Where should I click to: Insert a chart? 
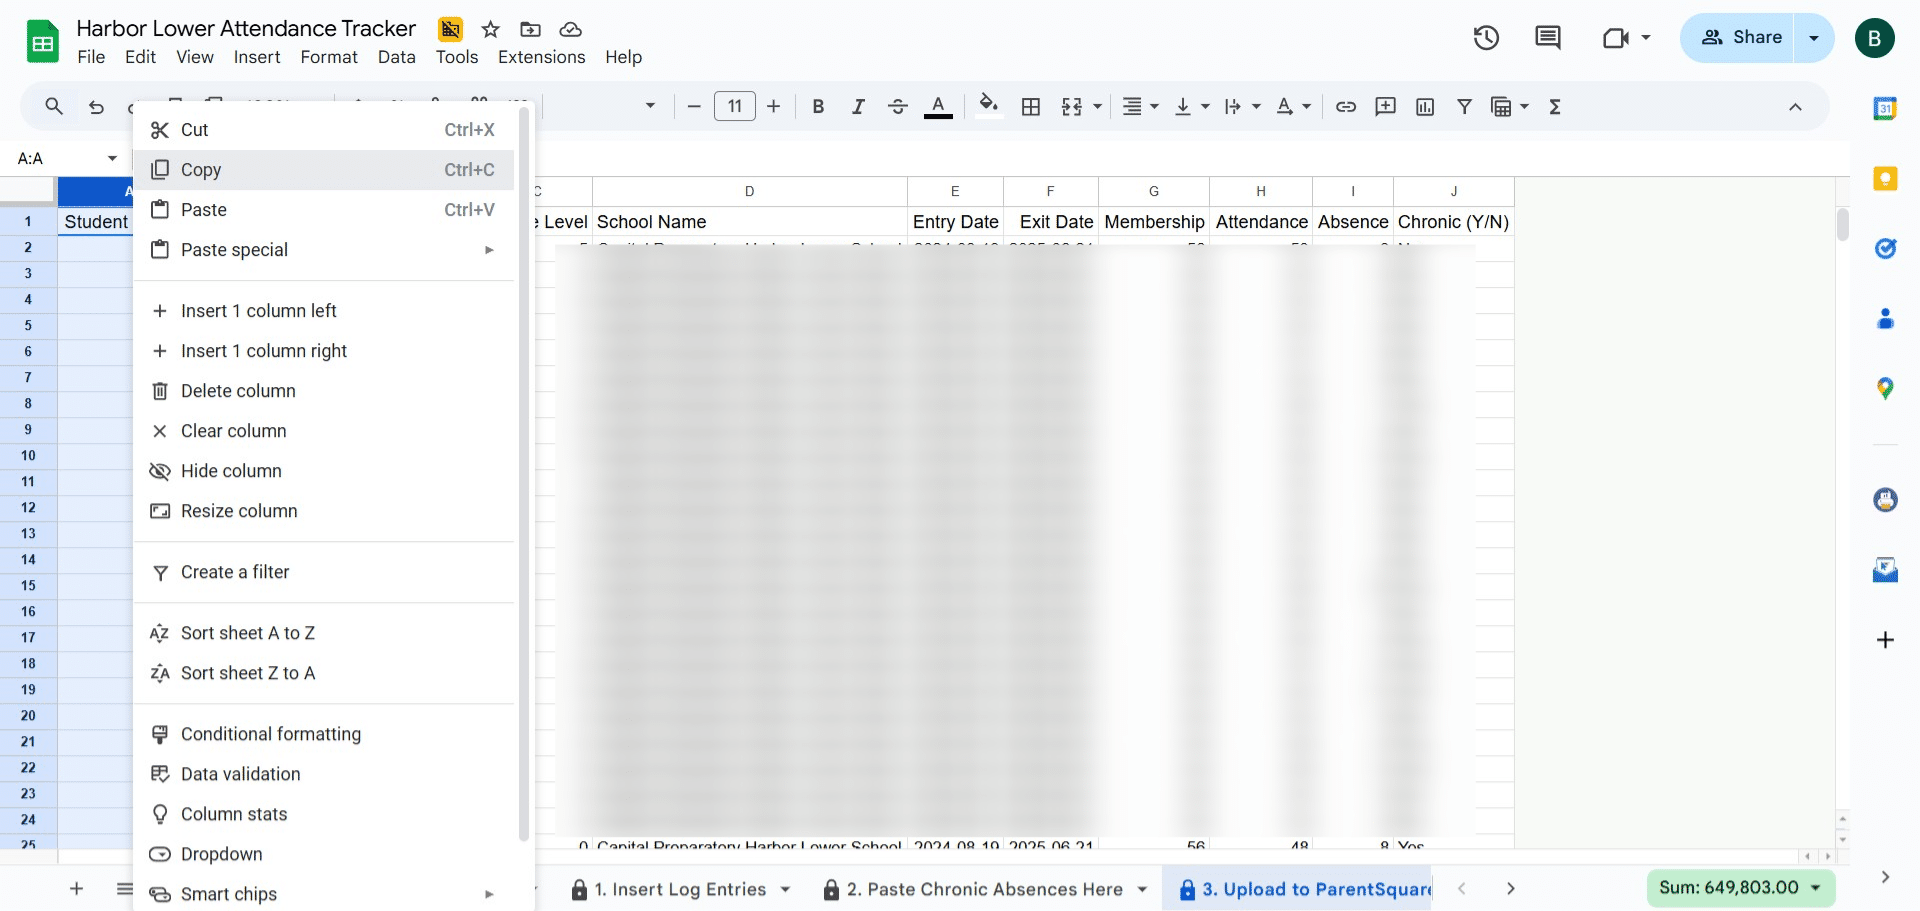click(x=1425, y=106)
